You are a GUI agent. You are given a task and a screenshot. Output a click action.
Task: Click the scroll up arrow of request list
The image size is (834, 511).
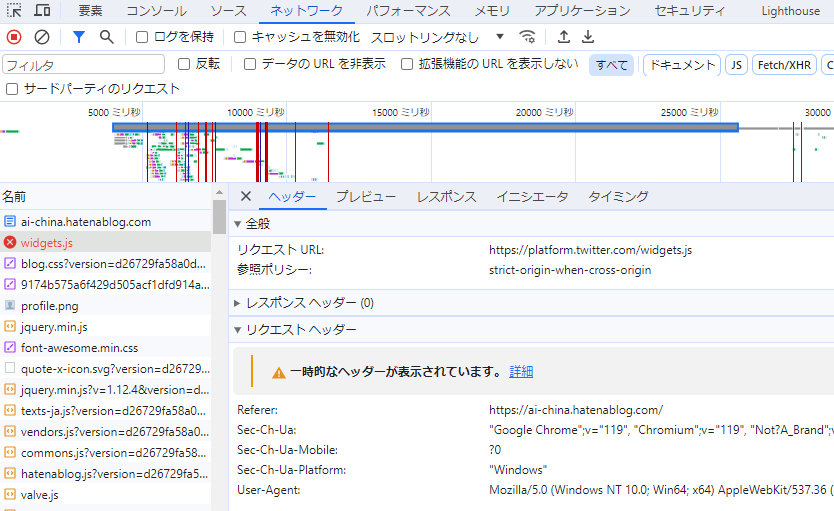[219, 192]
